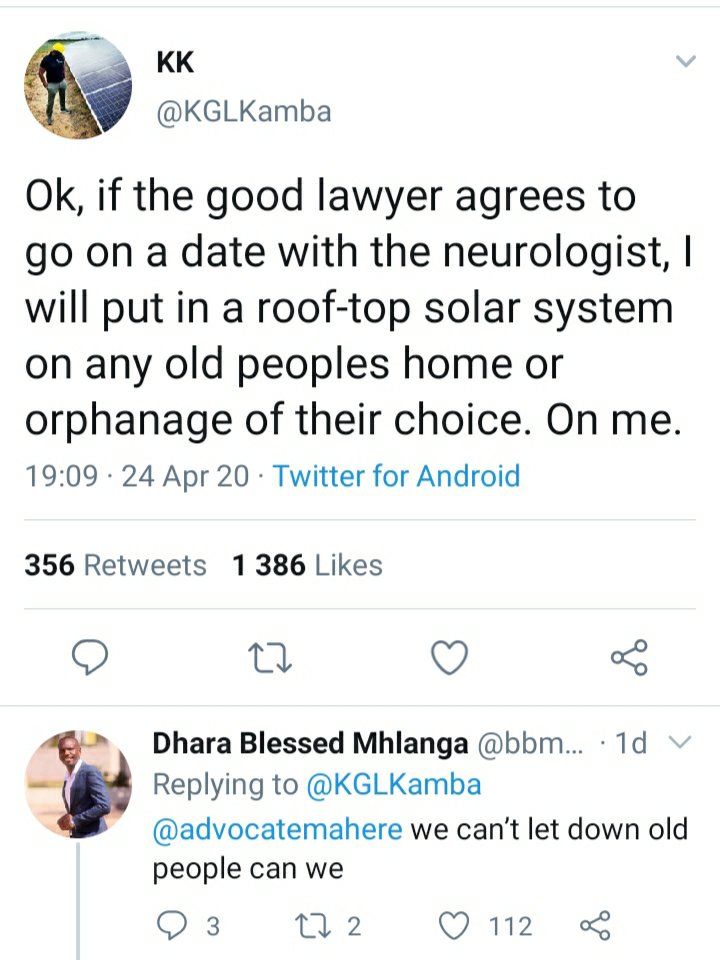The height and width of the screenshot is (960, 720).
Task: Open the Twitter for Android link
Action: [x=396, y=475]
